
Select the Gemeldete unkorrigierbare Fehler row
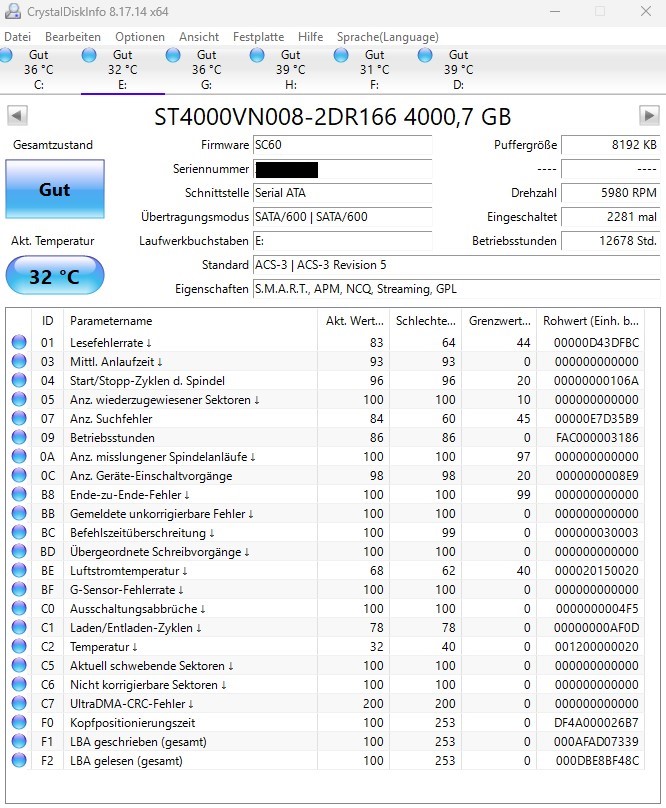point(327,513)
